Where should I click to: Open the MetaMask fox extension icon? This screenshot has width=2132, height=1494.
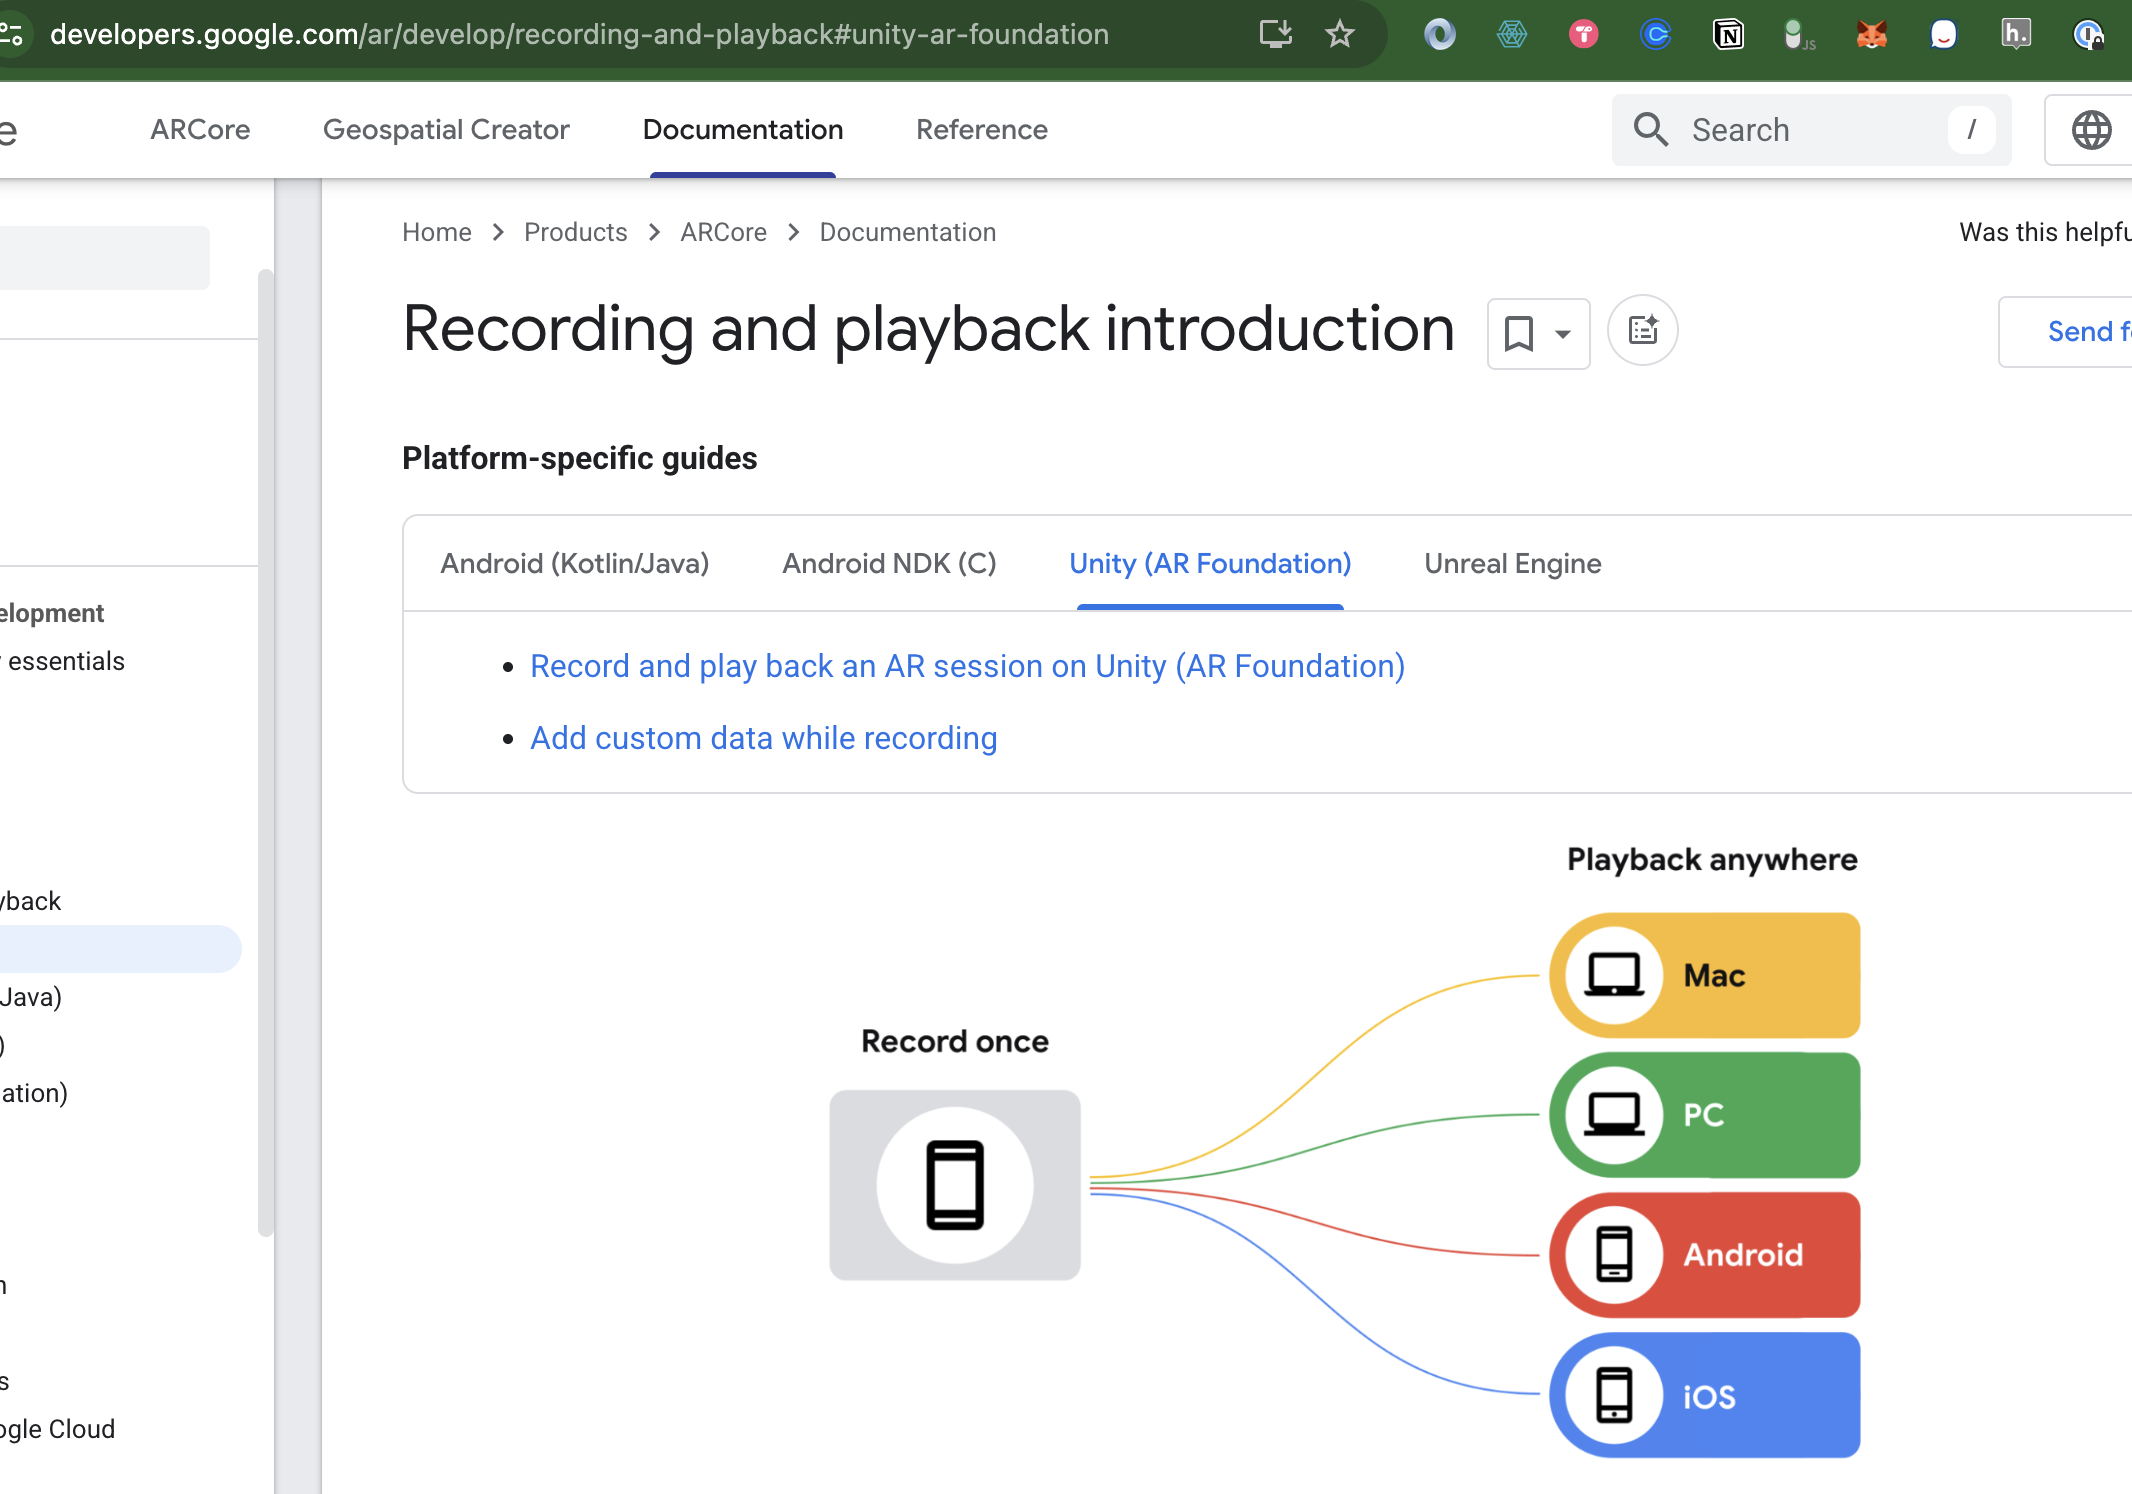1871,35
